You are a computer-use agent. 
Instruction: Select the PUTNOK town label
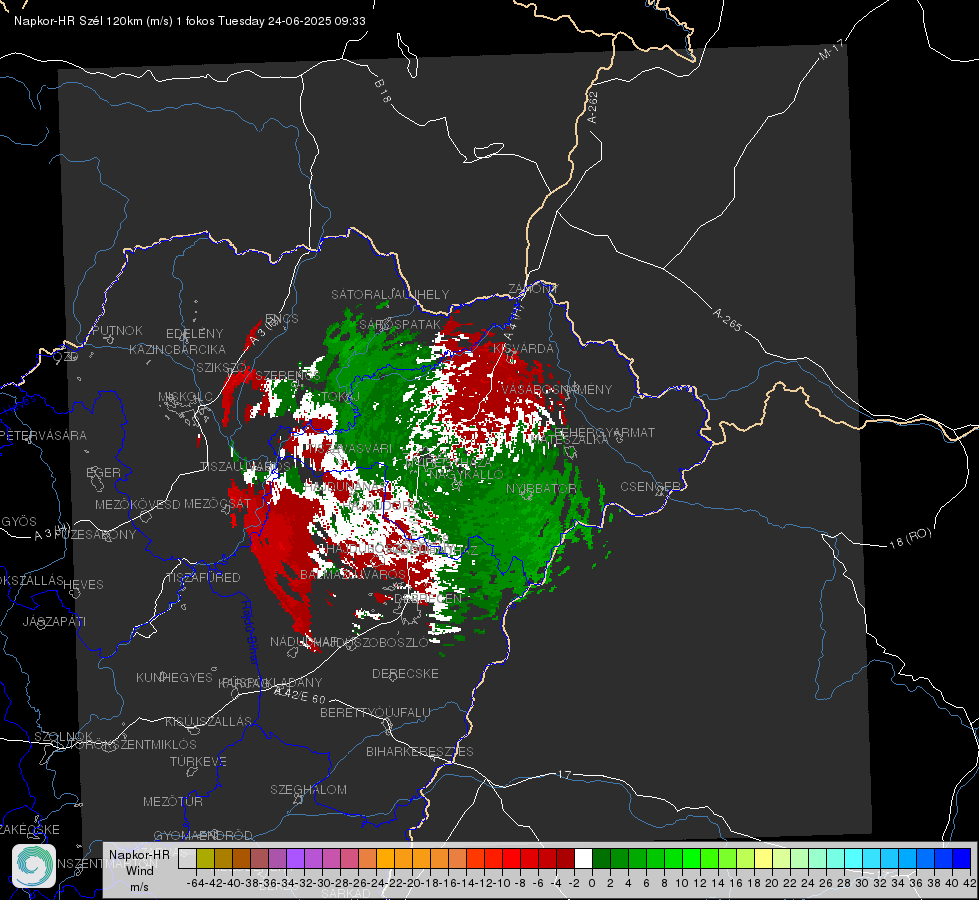tap(117, 330)
